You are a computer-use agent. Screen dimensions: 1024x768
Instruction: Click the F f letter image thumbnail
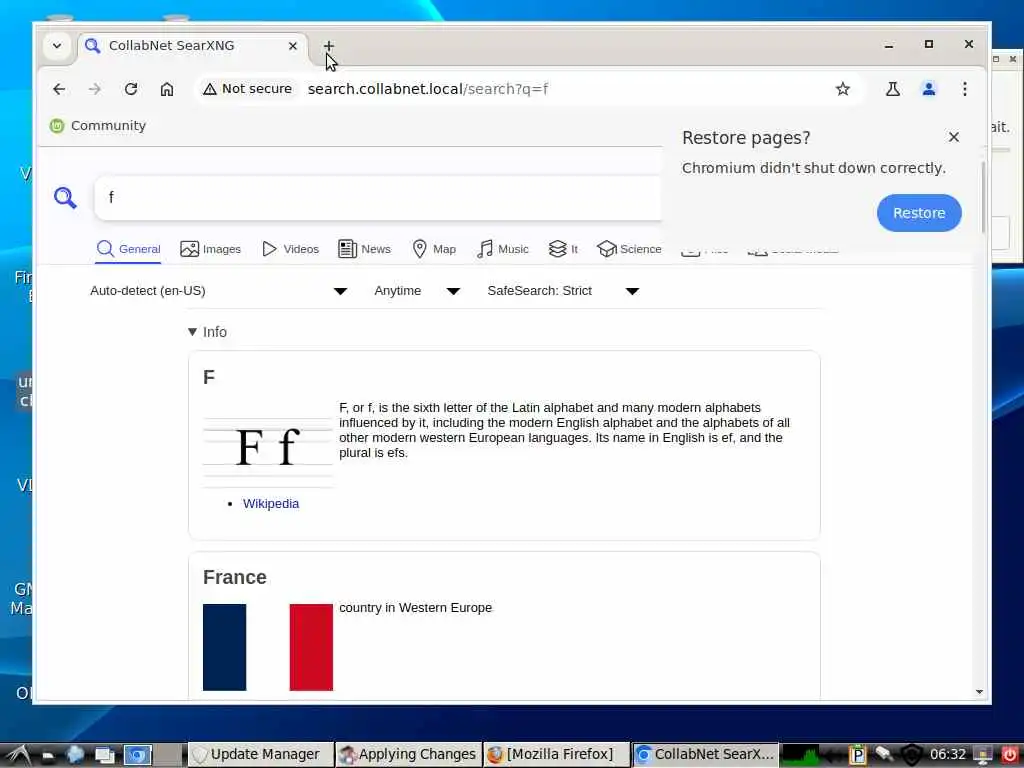pos(268,445)
